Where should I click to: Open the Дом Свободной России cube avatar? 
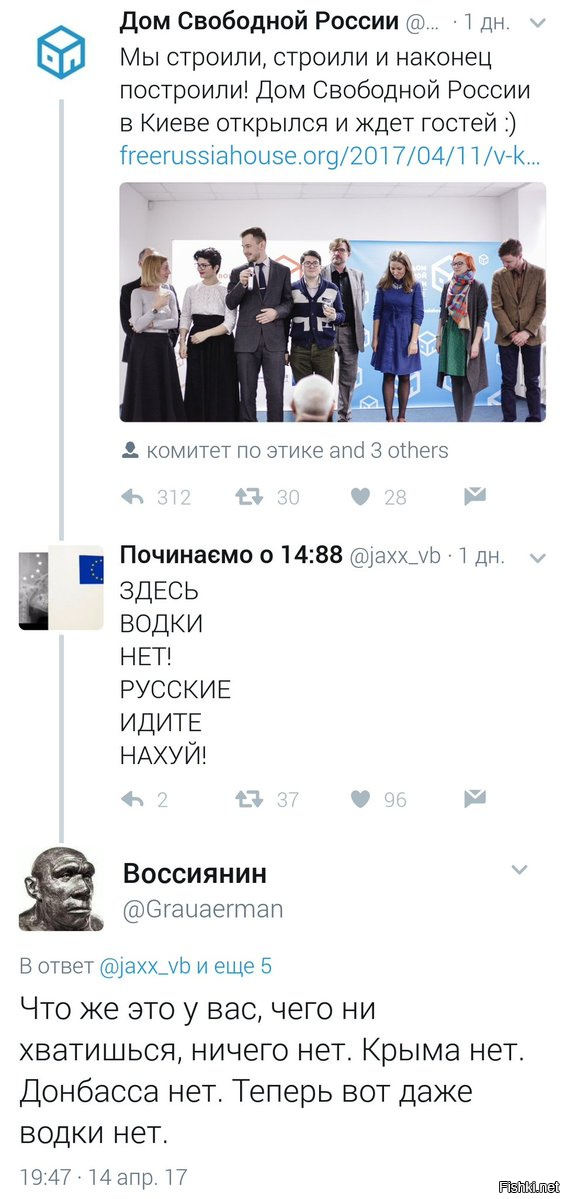point(61,52)
